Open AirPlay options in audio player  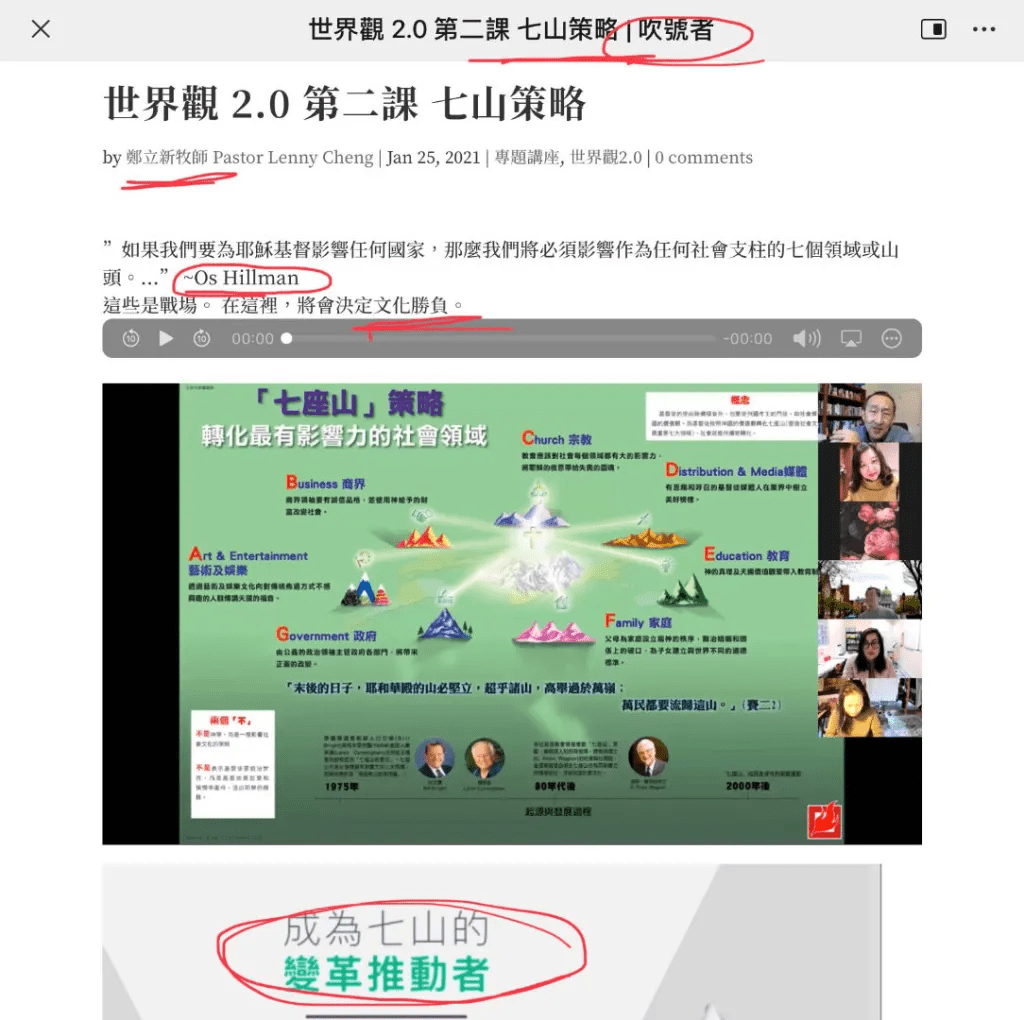pyautogui.click(x=850, y=339)
